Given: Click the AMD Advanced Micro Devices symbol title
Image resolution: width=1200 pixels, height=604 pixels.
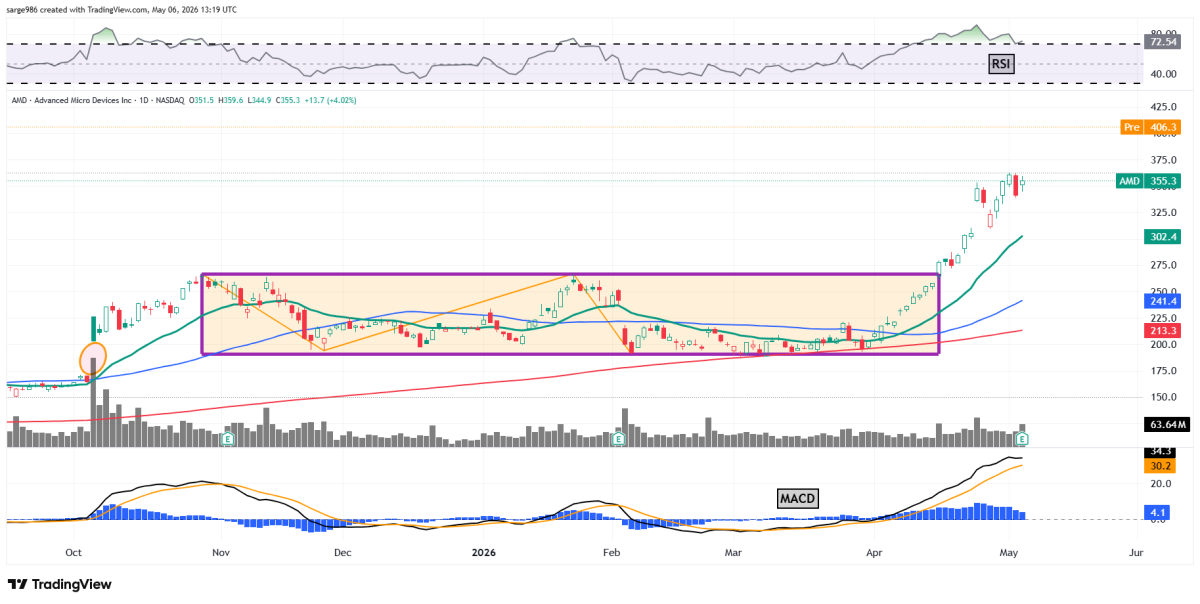Looking at the screenshot, I should (x=74, y=100).
